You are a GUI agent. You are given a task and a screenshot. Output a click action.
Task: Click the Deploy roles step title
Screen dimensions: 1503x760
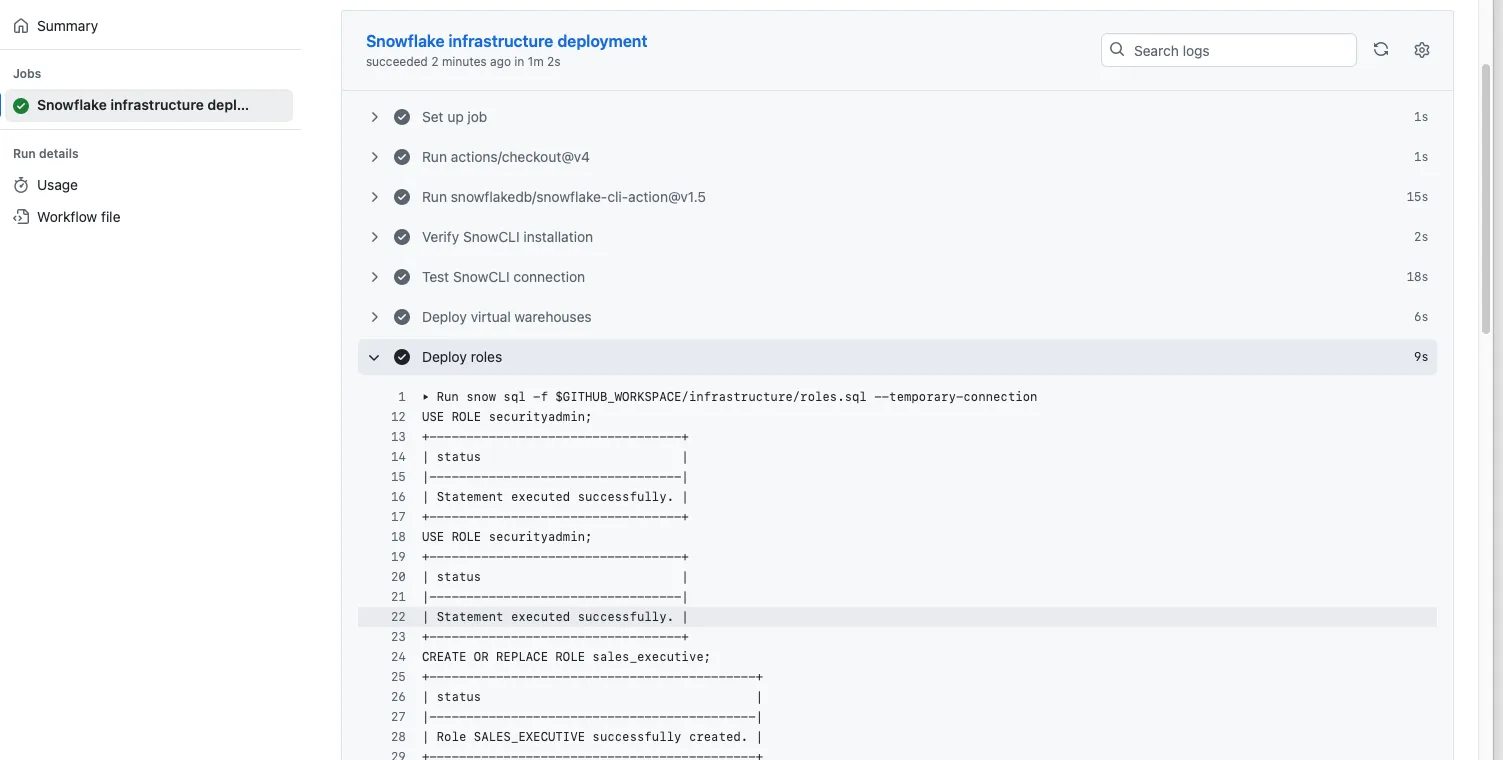462,357
